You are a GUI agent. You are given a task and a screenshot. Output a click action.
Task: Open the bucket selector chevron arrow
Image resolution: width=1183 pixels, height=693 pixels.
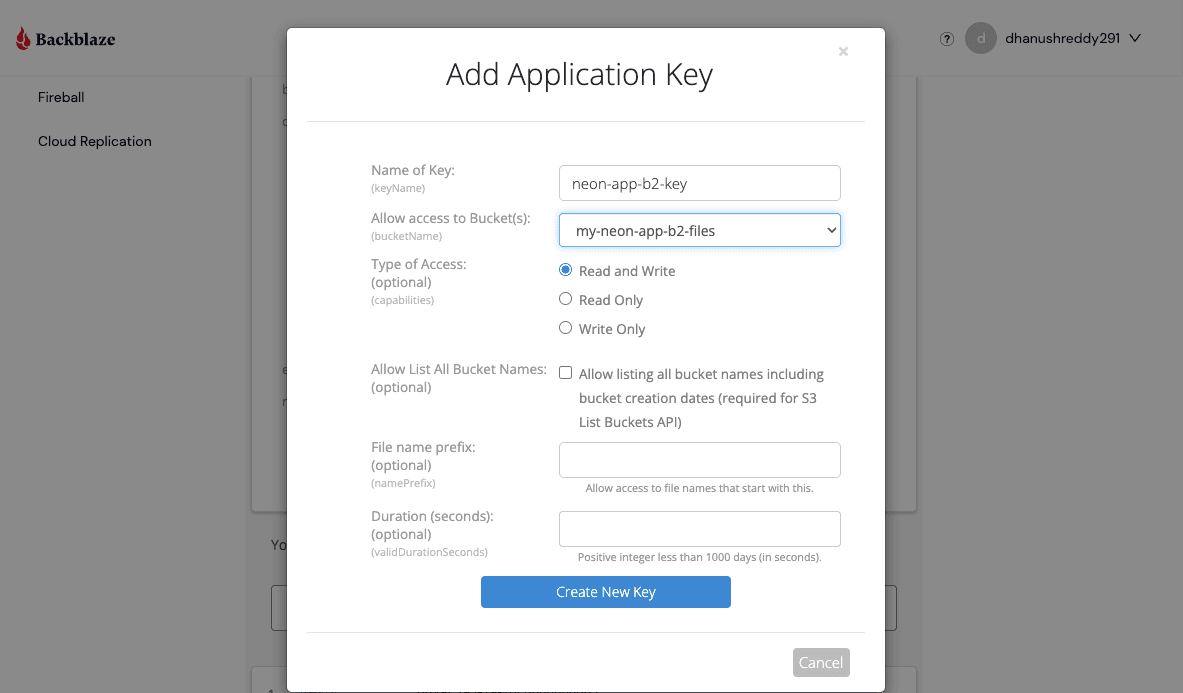[831, 229]
